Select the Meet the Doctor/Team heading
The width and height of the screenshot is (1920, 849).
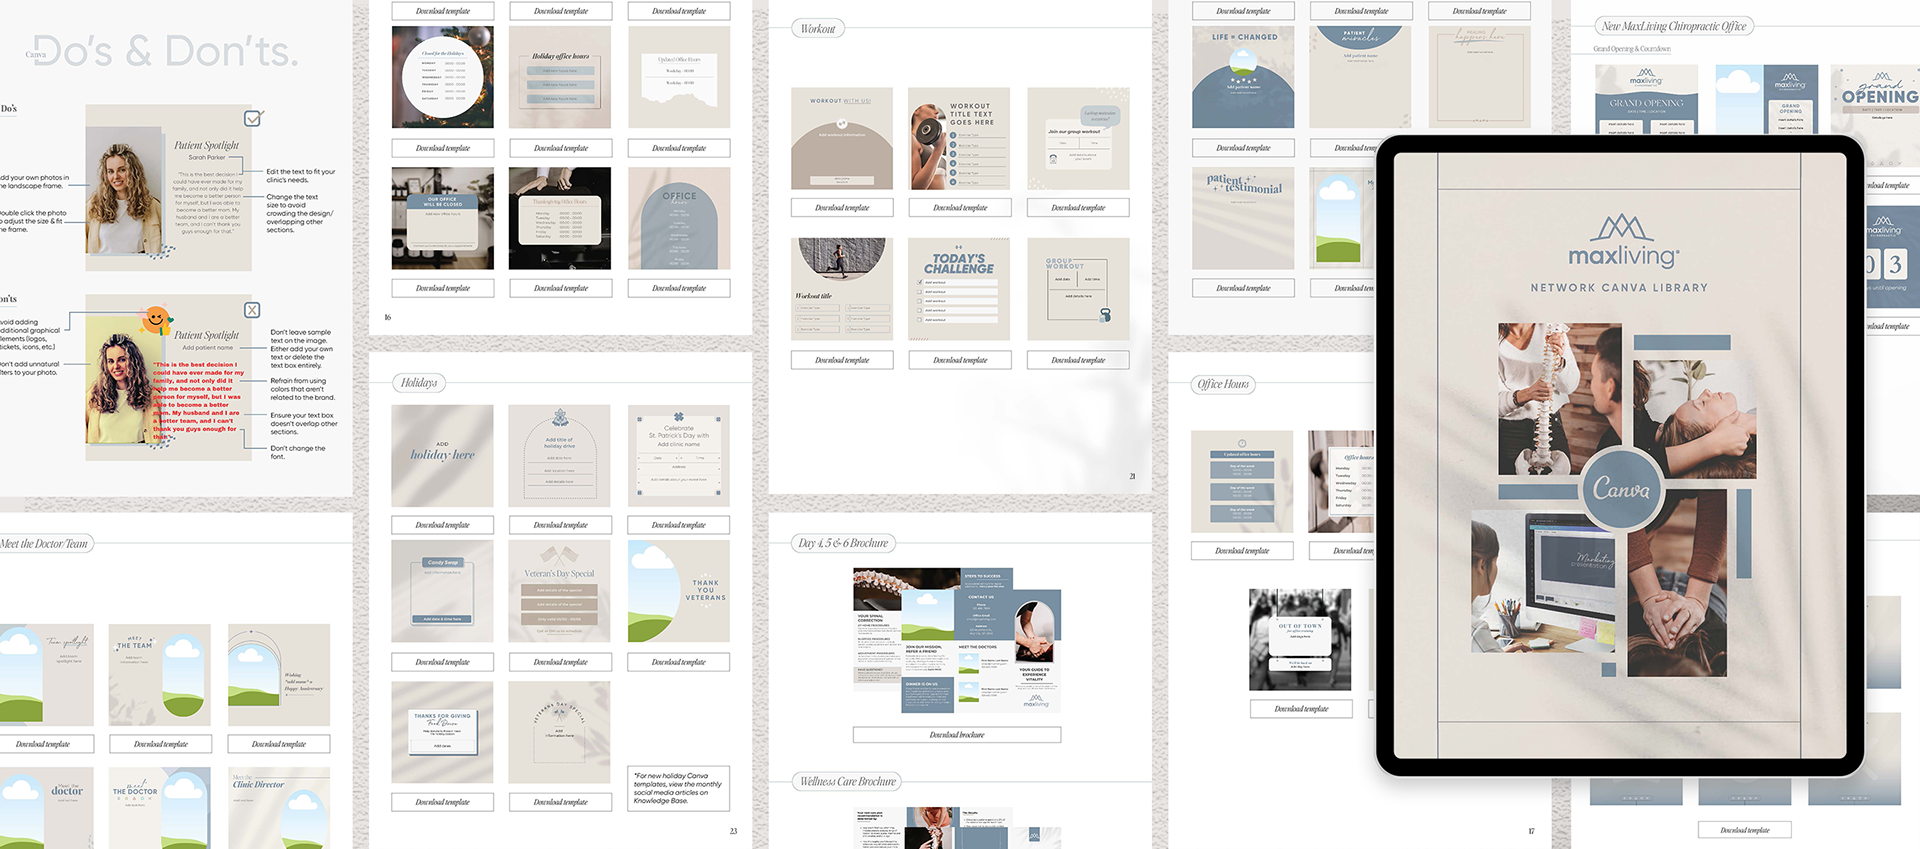pyautogui.click(x=45, y=544)
